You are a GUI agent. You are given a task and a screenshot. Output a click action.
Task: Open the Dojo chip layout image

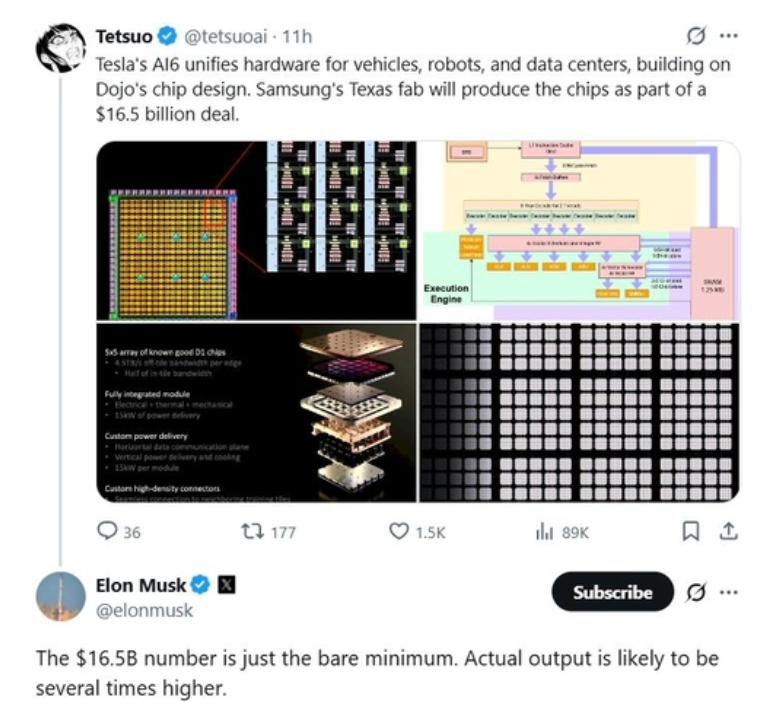tap(255, 230)
